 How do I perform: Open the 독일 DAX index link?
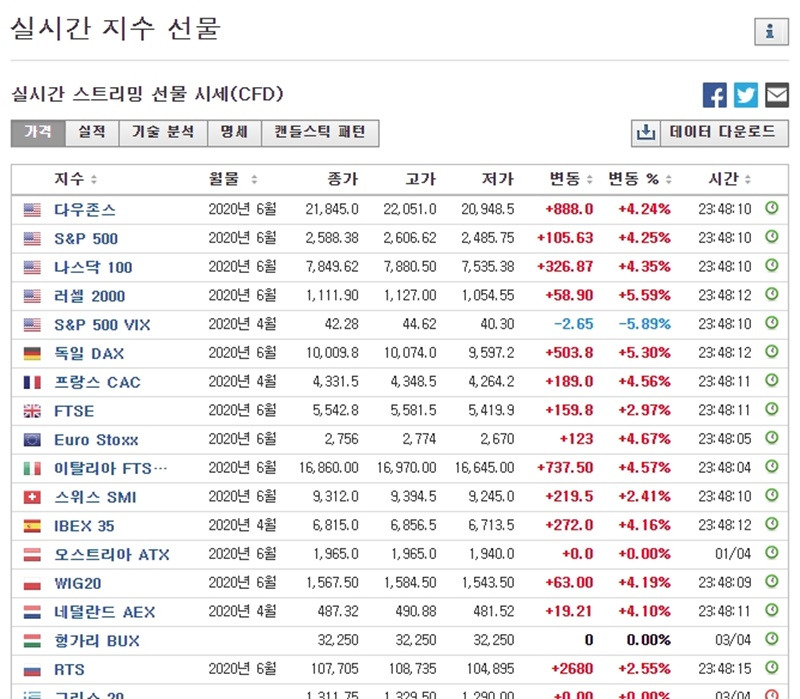click(x=89, y=354)
